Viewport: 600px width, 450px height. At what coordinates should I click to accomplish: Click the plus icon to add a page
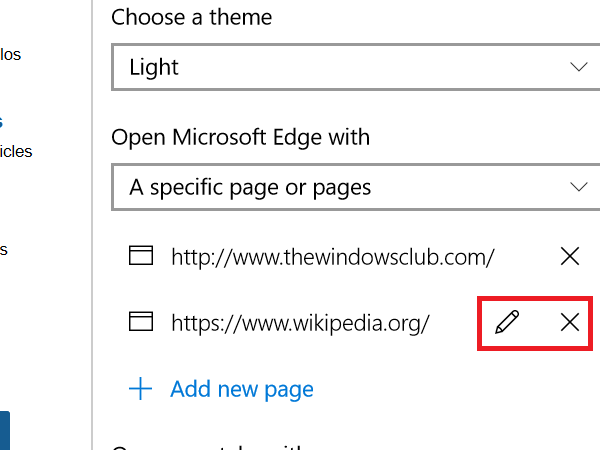point(142,389)
